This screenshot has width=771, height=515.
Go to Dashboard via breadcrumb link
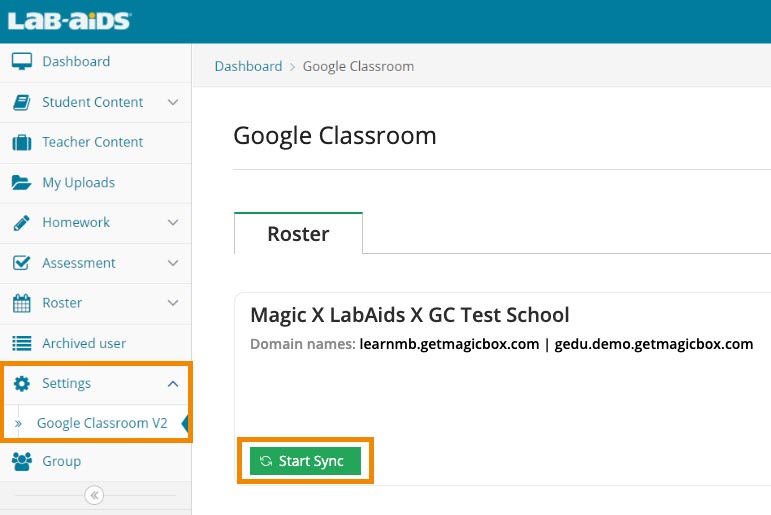click(x=248, y=66)
